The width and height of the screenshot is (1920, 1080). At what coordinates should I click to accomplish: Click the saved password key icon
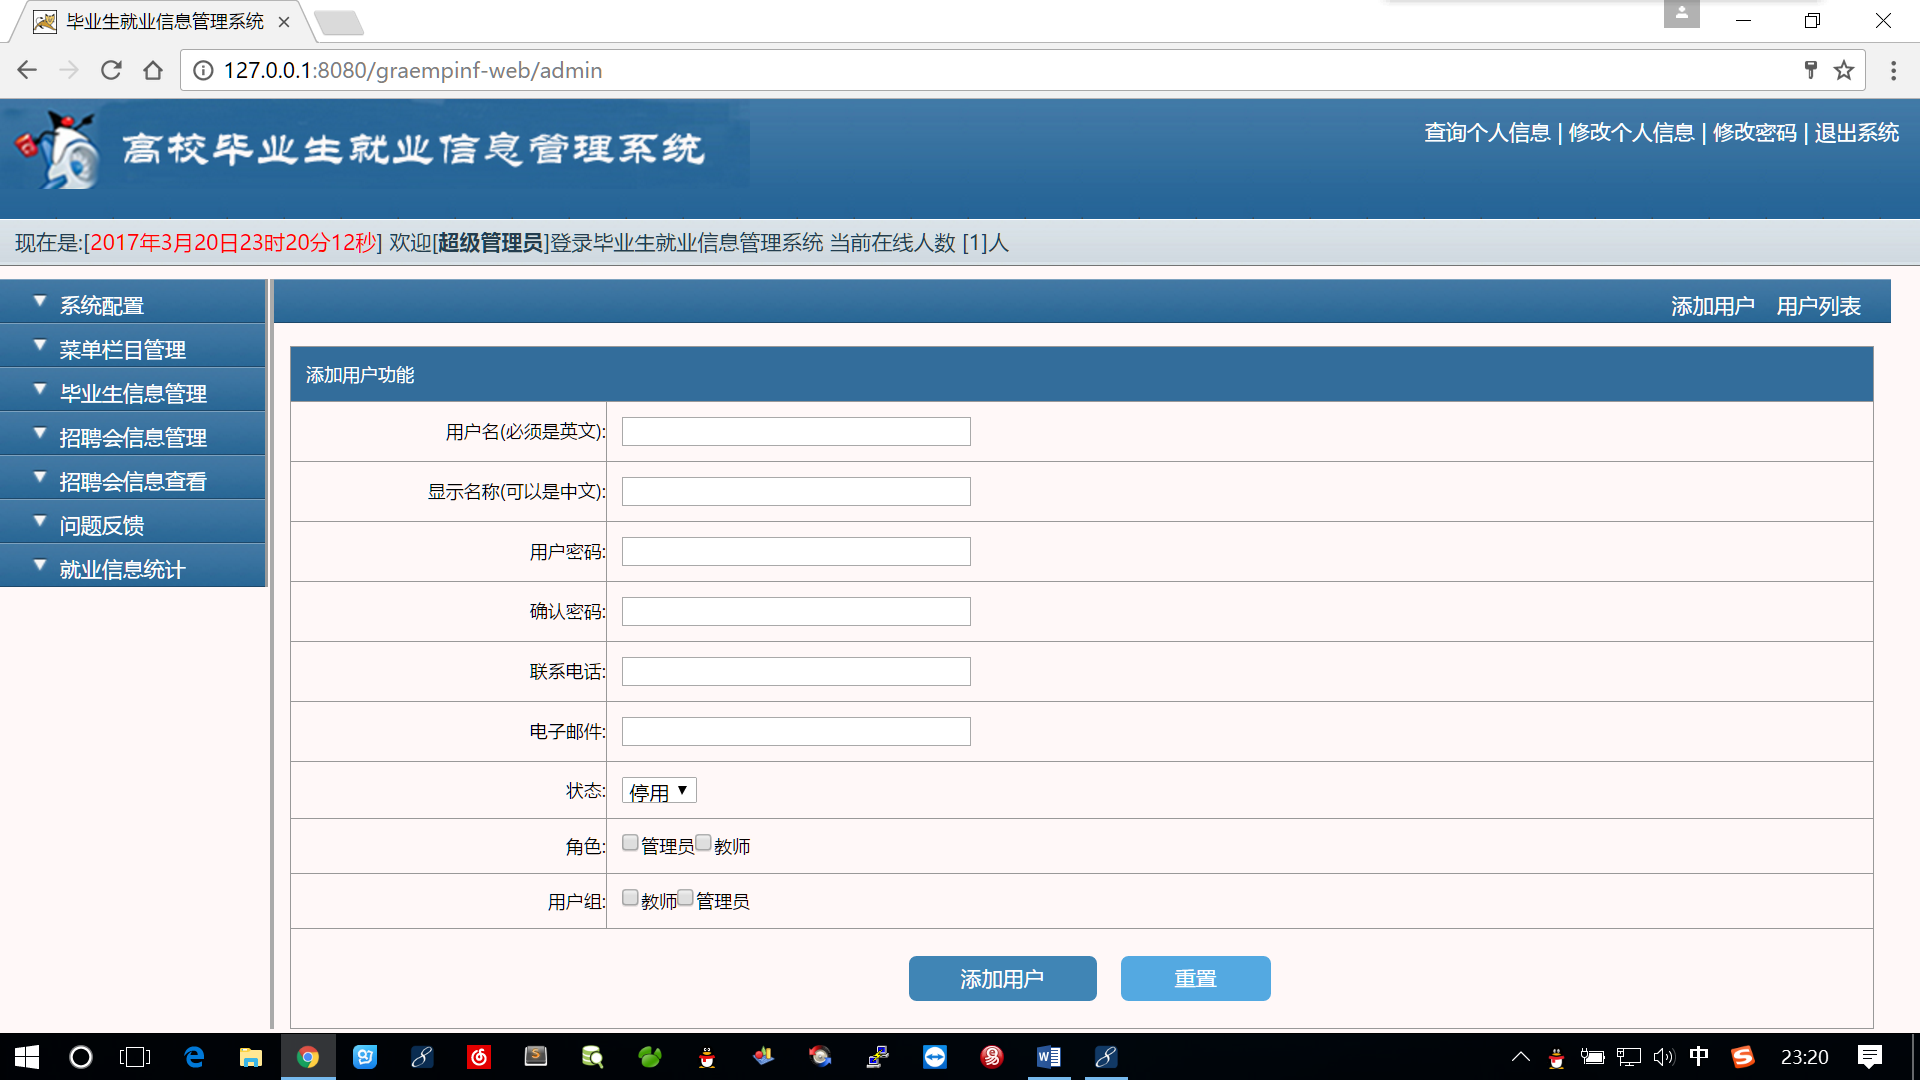point(1810,70)
